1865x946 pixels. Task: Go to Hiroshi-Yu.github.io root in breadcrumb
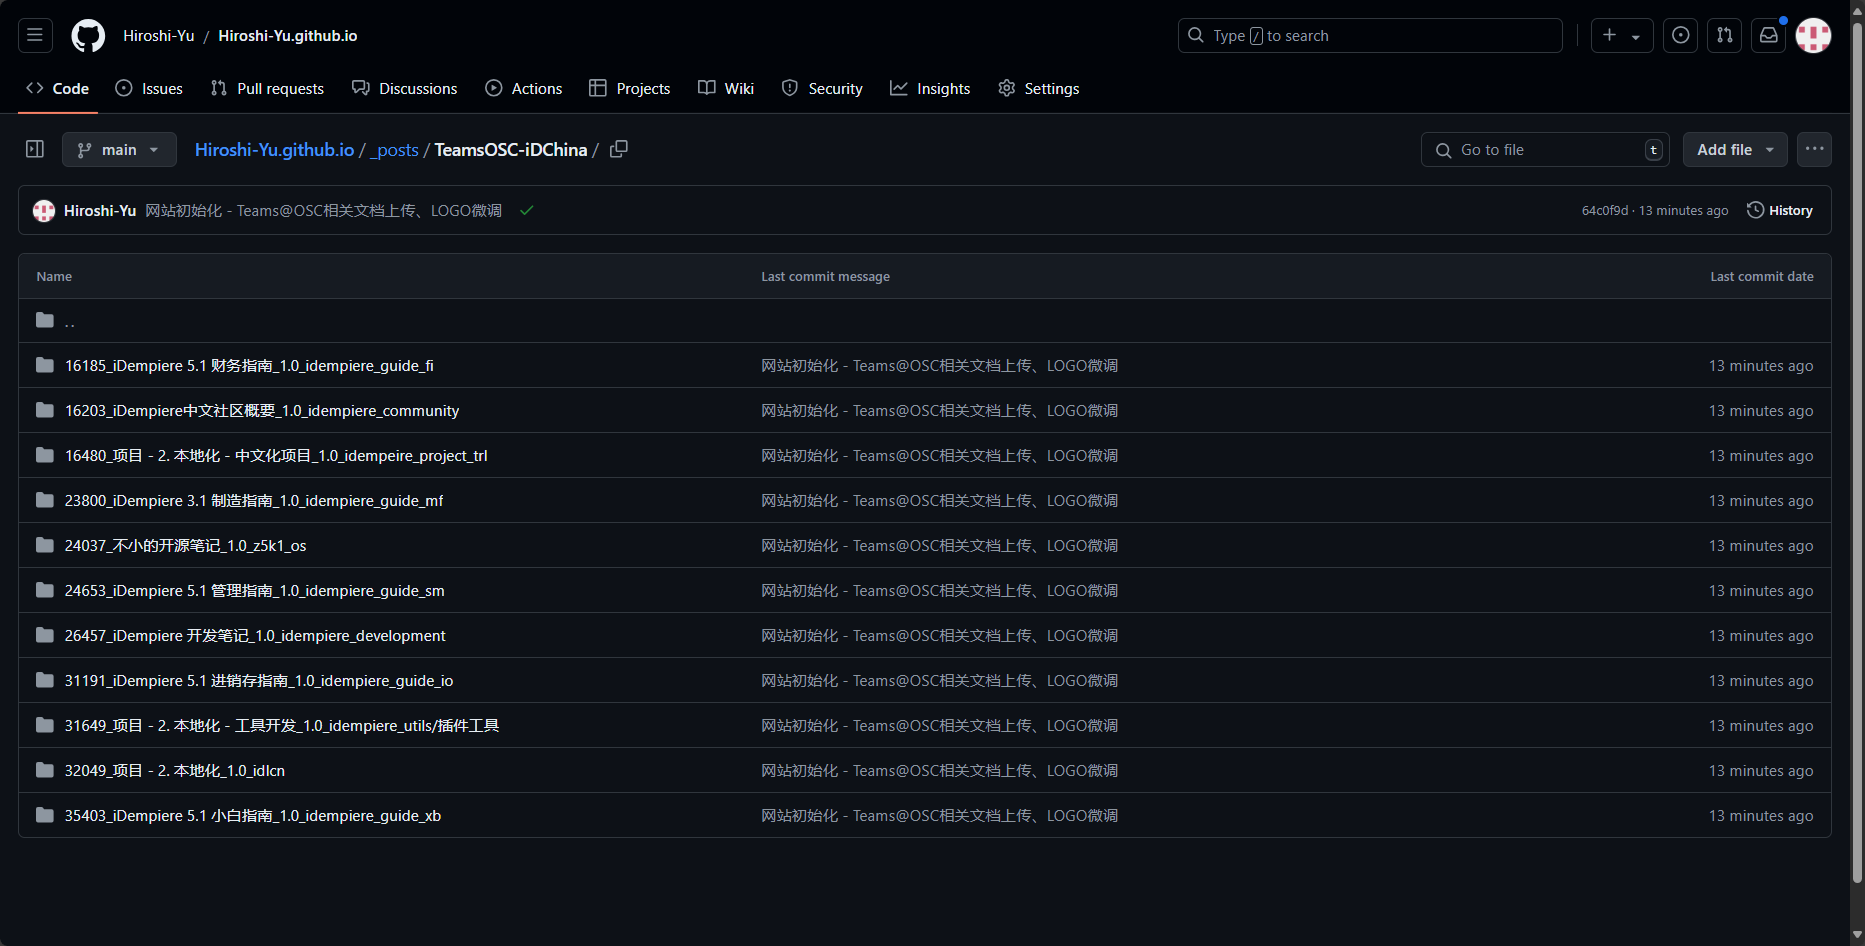274,149
